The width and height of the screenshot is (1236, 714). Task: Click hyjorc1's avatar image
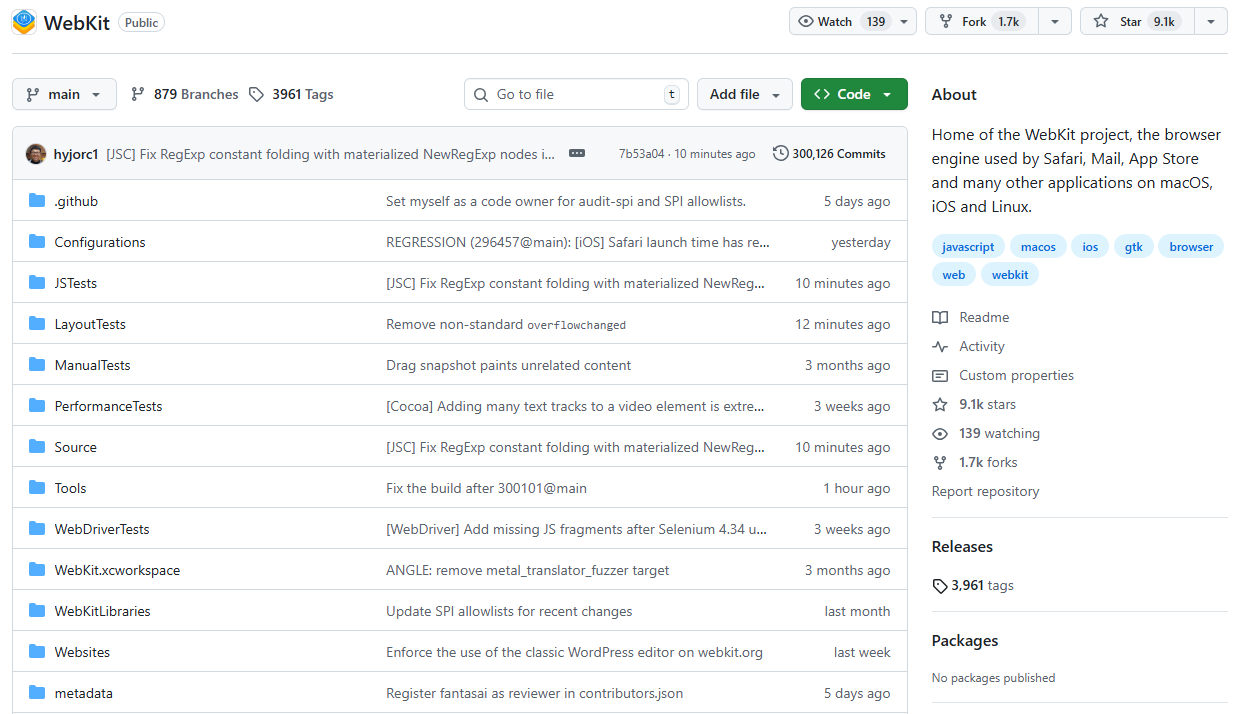point(36,154)
